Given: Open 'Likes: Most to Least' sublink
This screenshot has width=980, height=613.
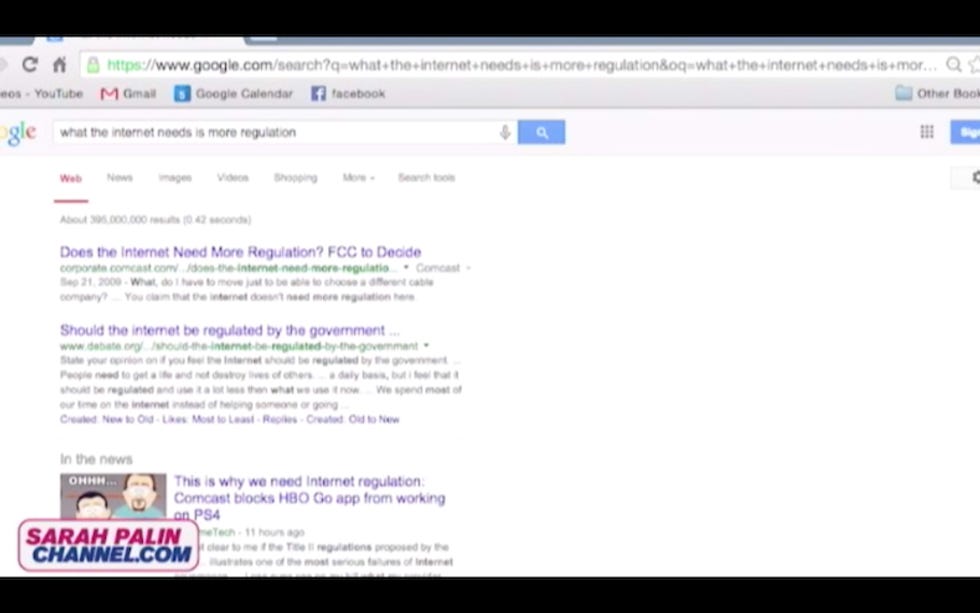Looking at the screenshot, I should pyautogui.click(x=208, y=419).
